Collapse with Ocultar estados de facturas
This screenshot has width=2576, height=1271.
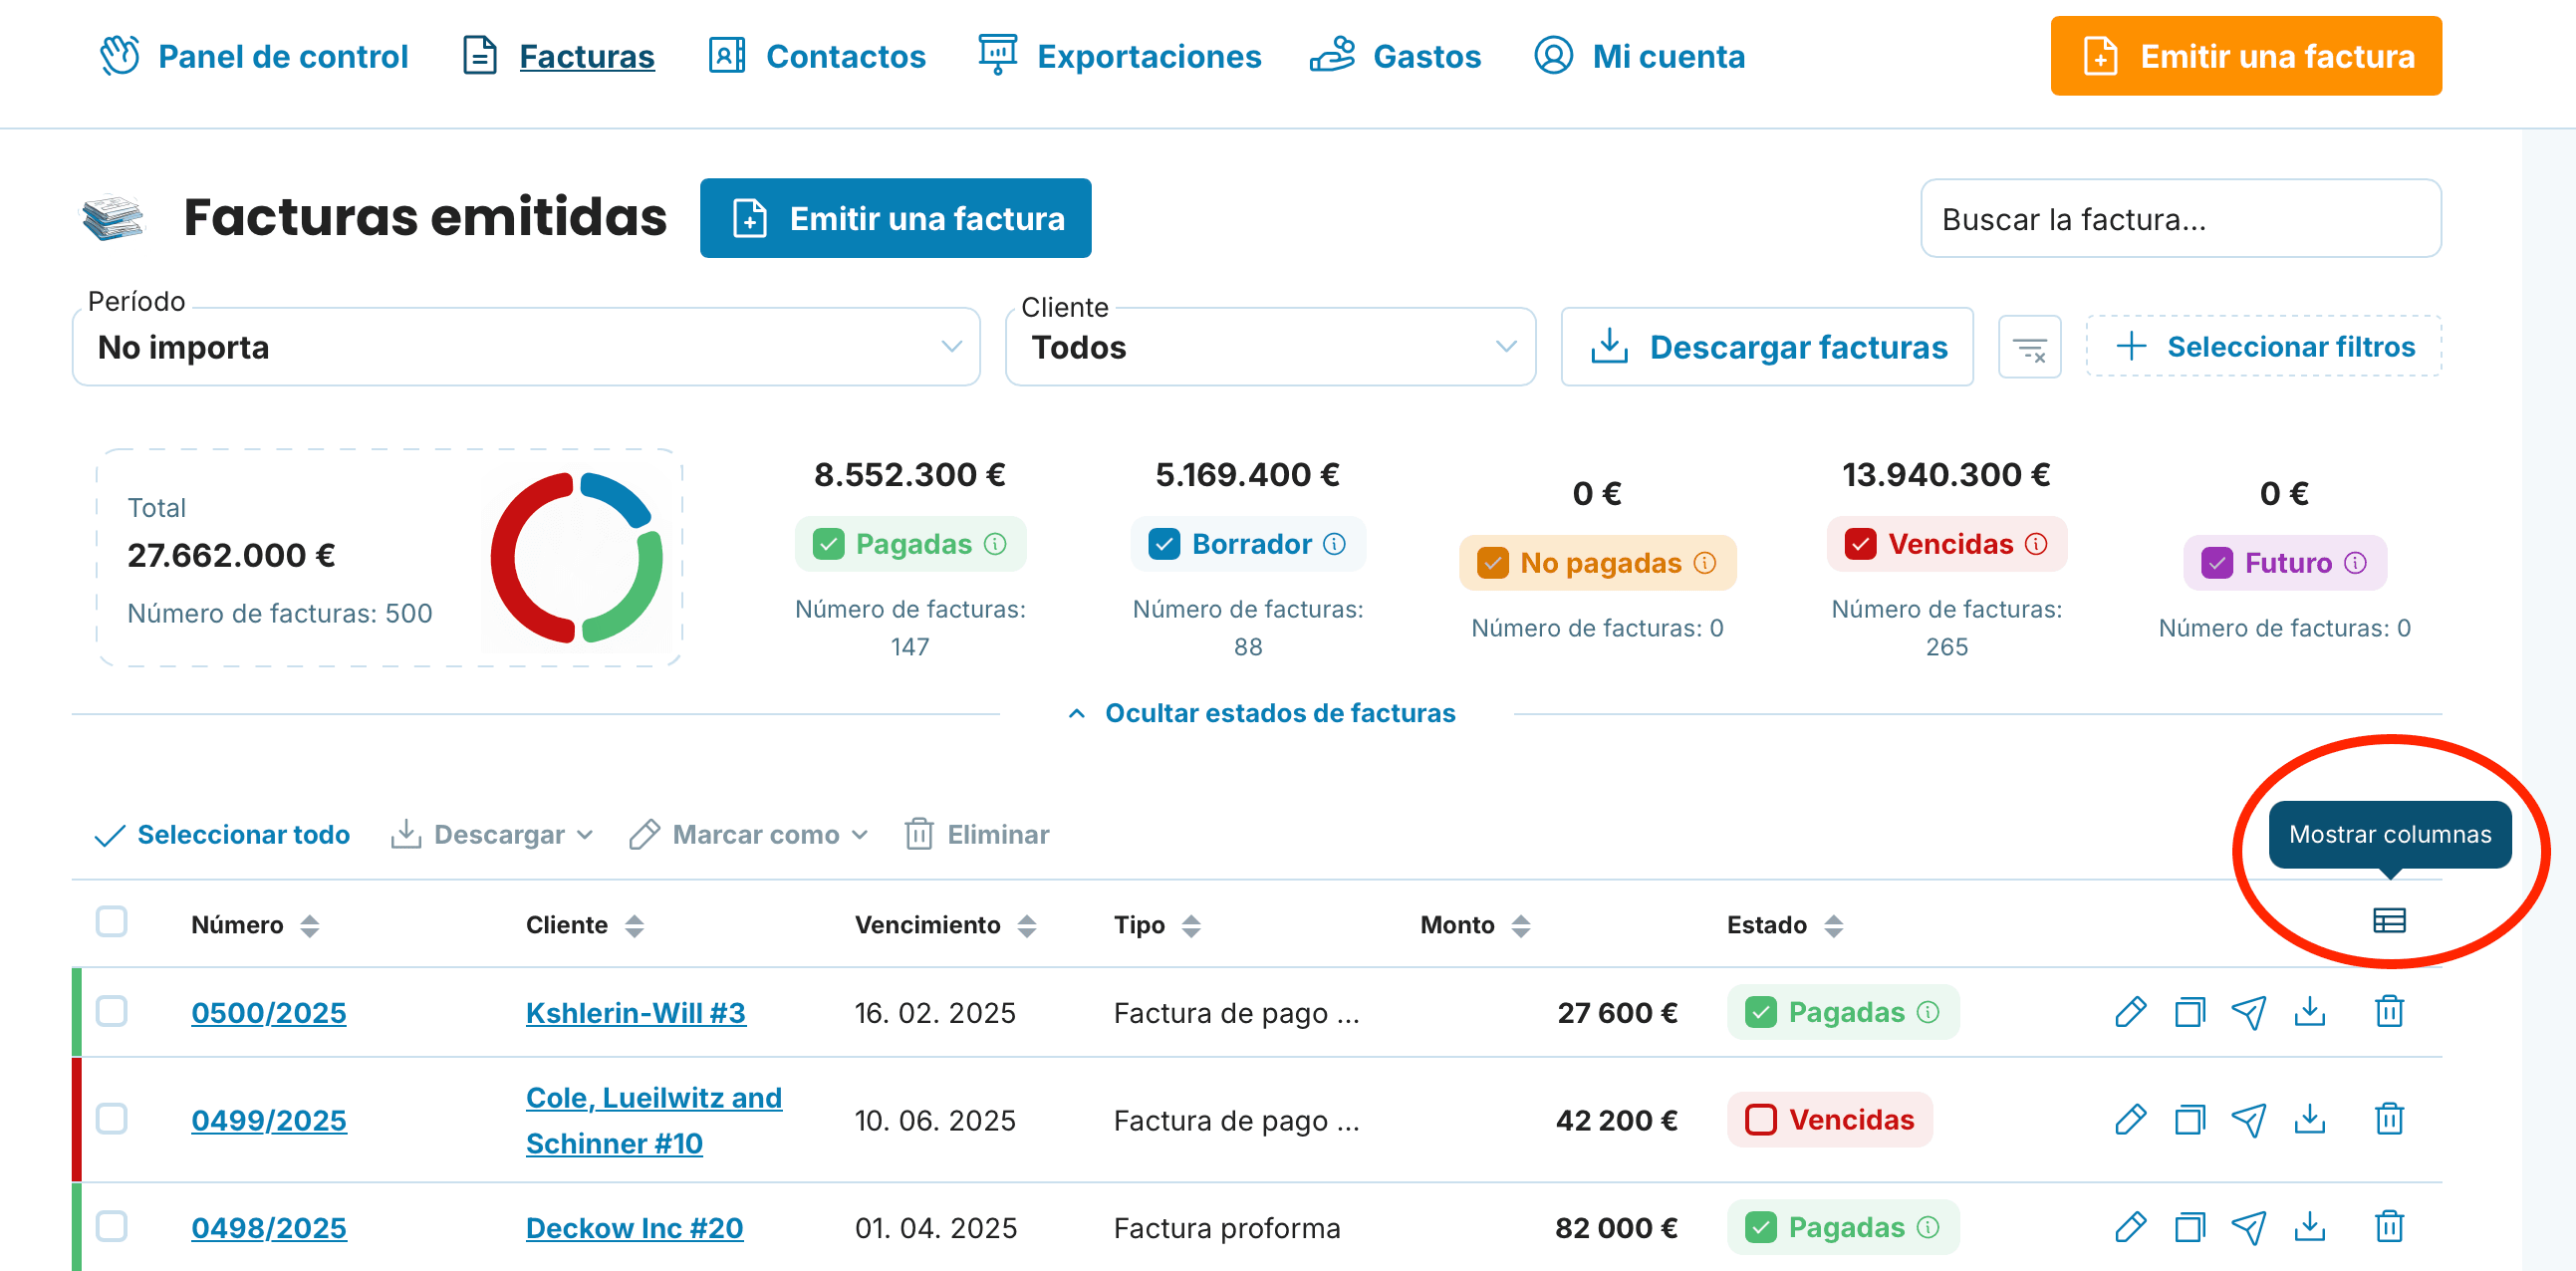[x=1261, y=713]
